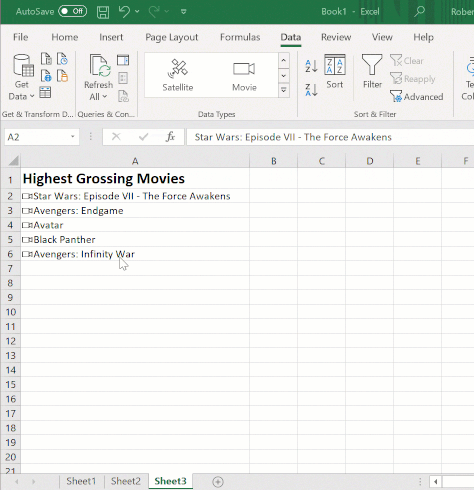Open the Help tab
474x490 pixels.
(423, 37)
